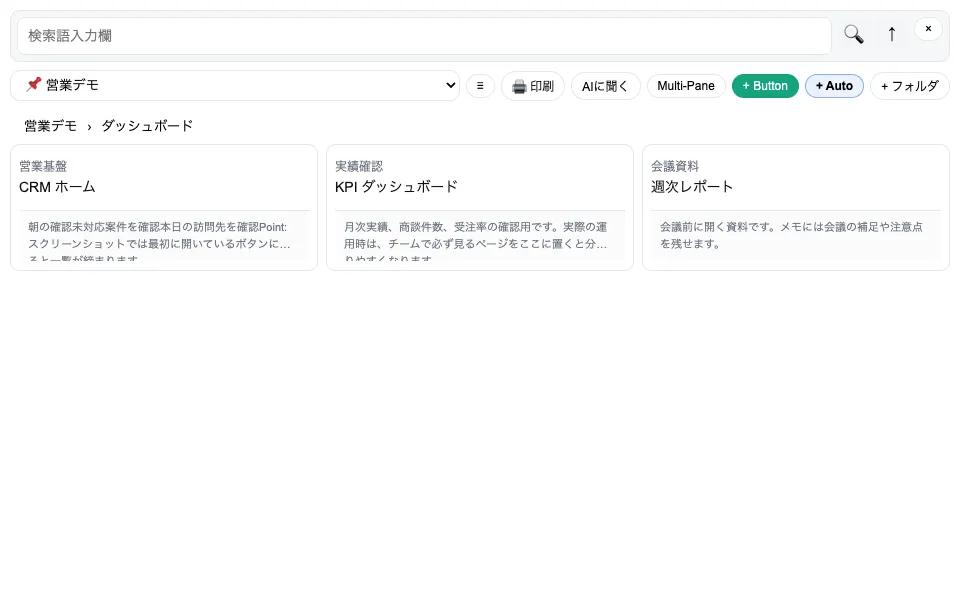
Task: Click the magnifying glass search icon
Action: click(x=853, y=34)
